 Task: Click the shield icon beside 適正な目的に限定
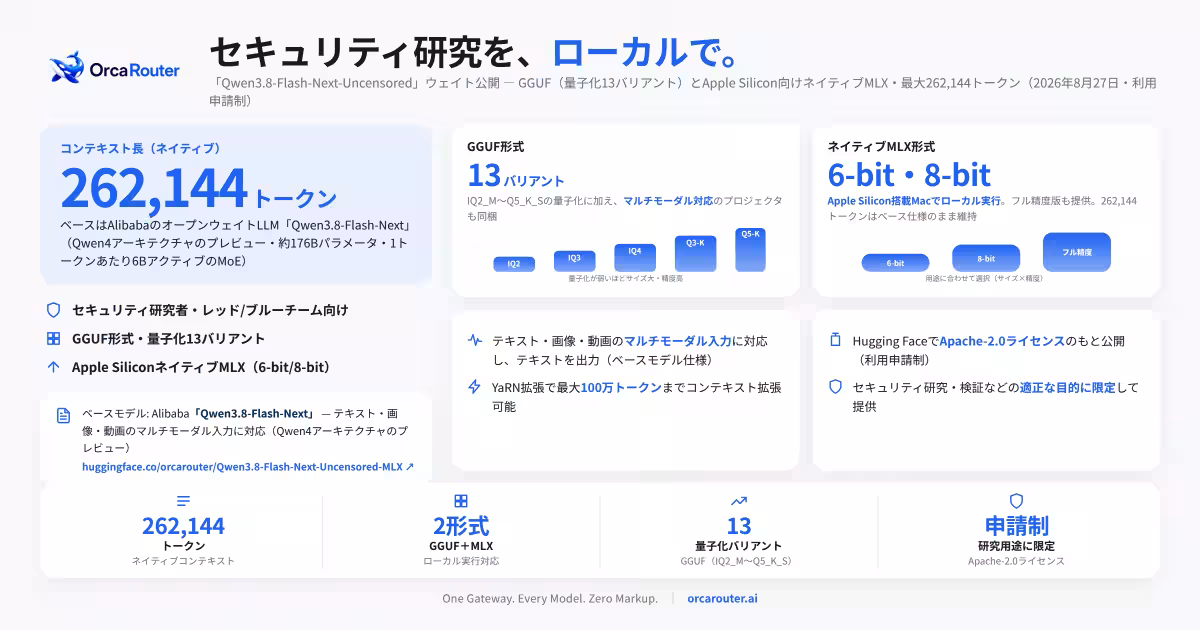pos(835,386)
